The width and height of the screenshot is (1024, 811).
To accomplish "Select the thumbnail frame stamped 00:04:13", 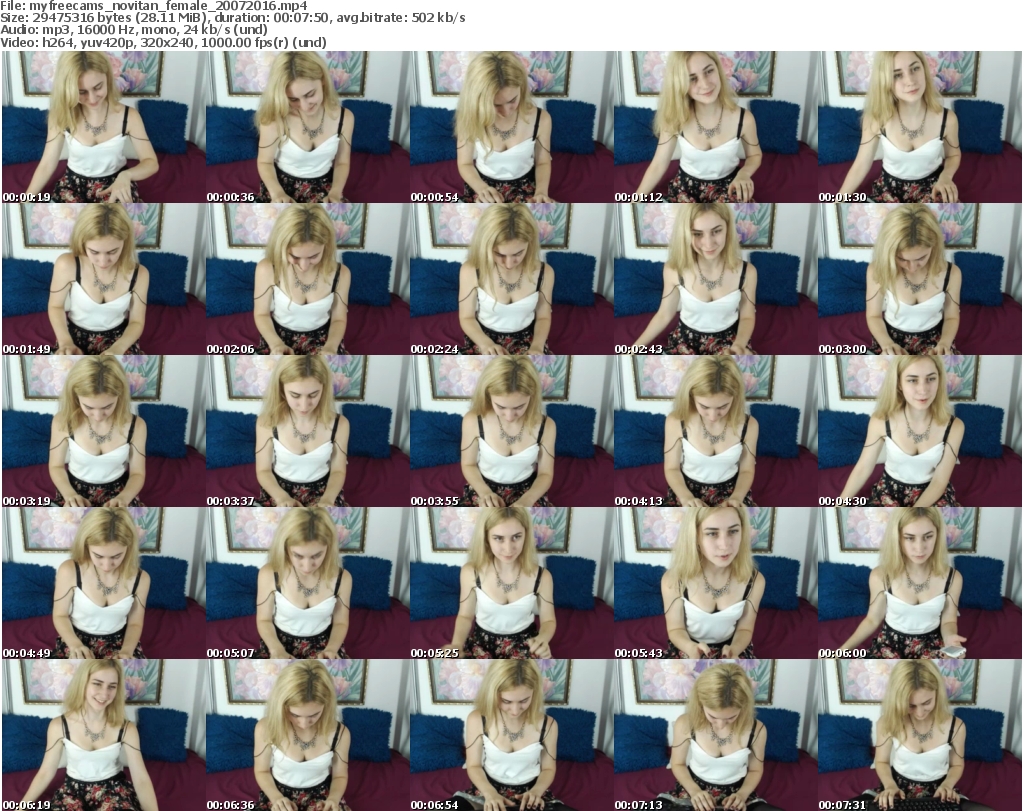I will [716, 431].
